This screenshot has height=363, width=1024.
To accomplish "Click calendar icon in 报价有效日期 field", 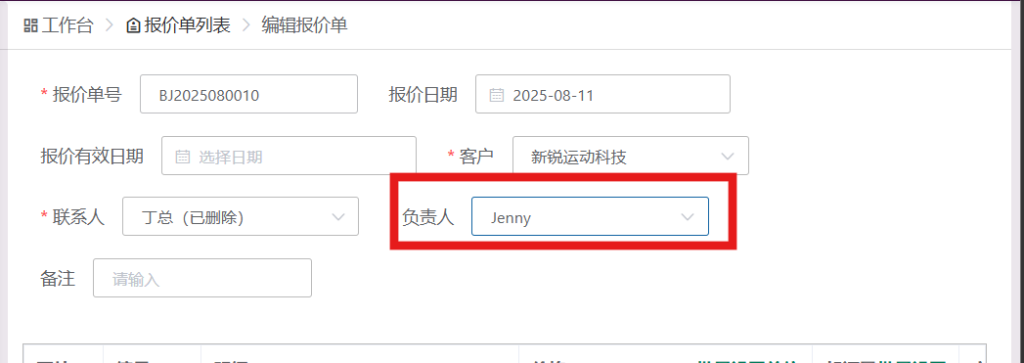I will [182, 157].
